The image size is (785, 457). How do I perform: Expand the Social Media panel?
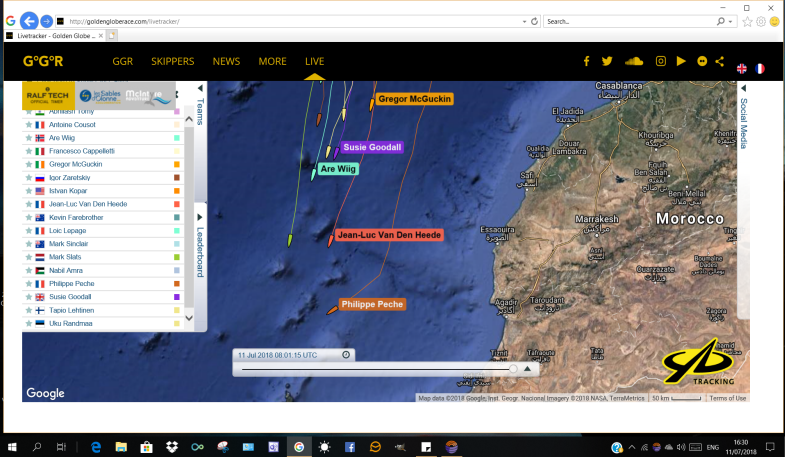click(x=743, y=90)
